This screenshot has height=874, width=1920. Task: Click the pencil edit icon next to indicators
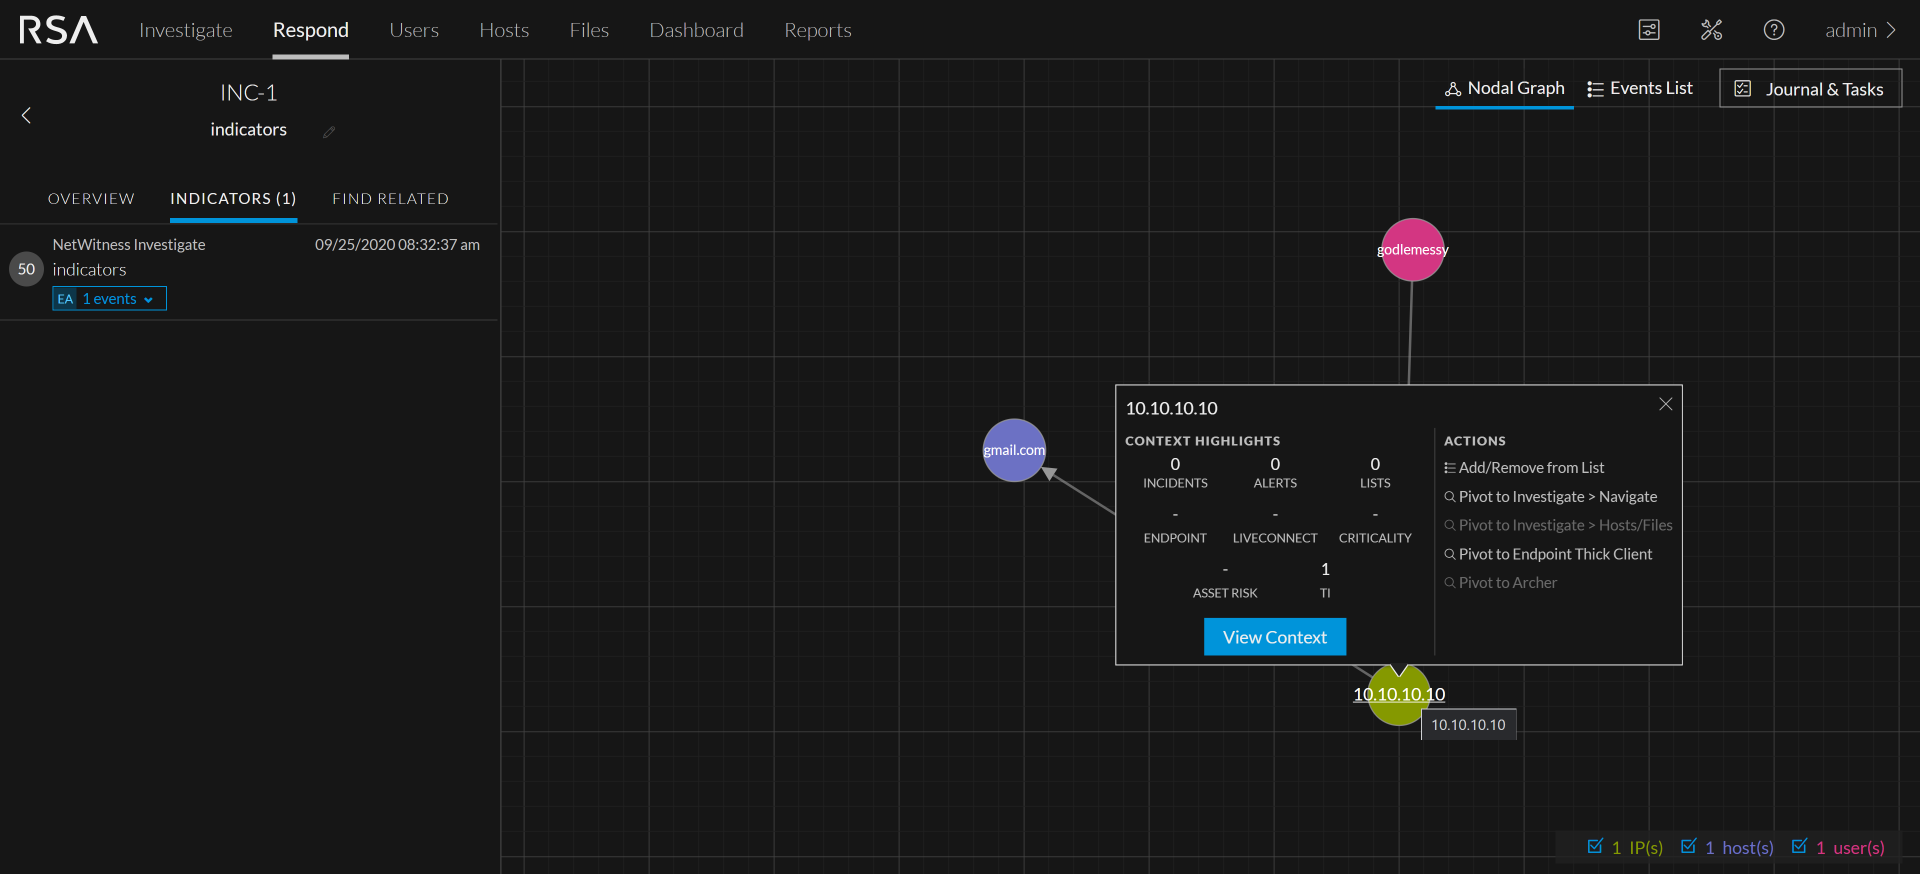click(329, 132)
